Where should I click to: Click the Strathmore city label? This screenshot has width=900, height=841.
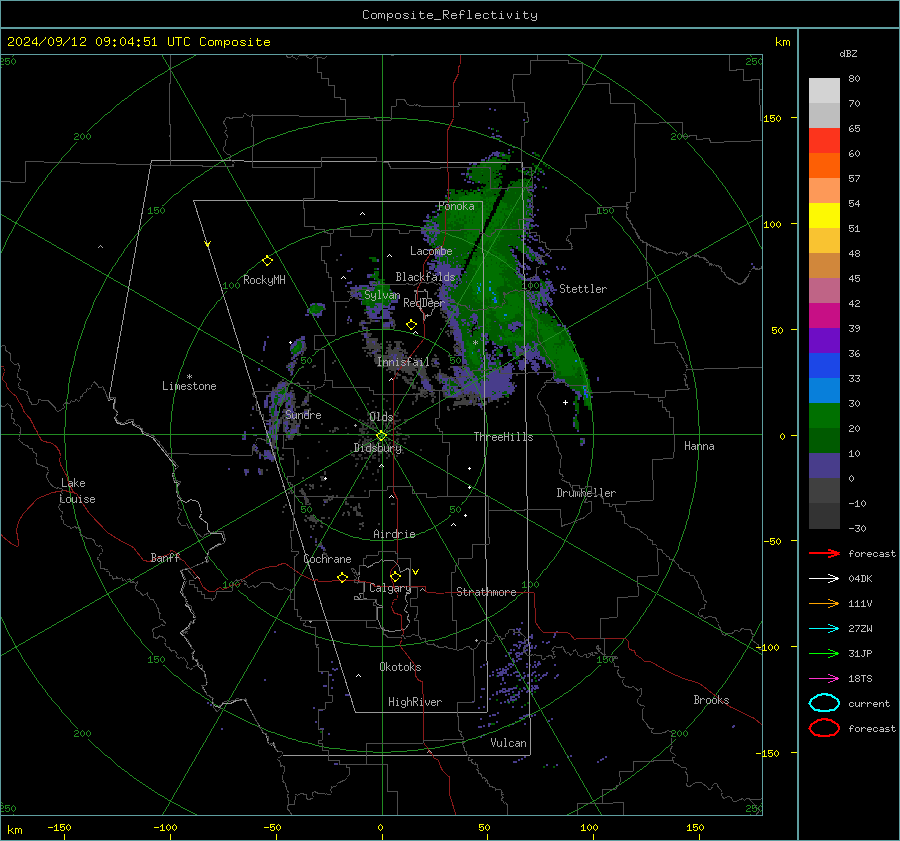point(486,592)
